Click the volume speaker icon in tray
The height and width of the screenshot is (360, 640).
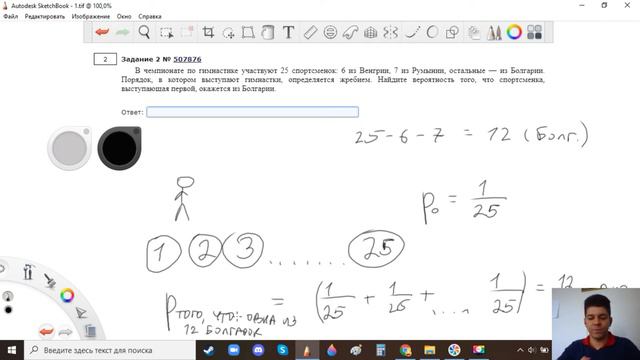pyautogui.click(x=531, y=350)
